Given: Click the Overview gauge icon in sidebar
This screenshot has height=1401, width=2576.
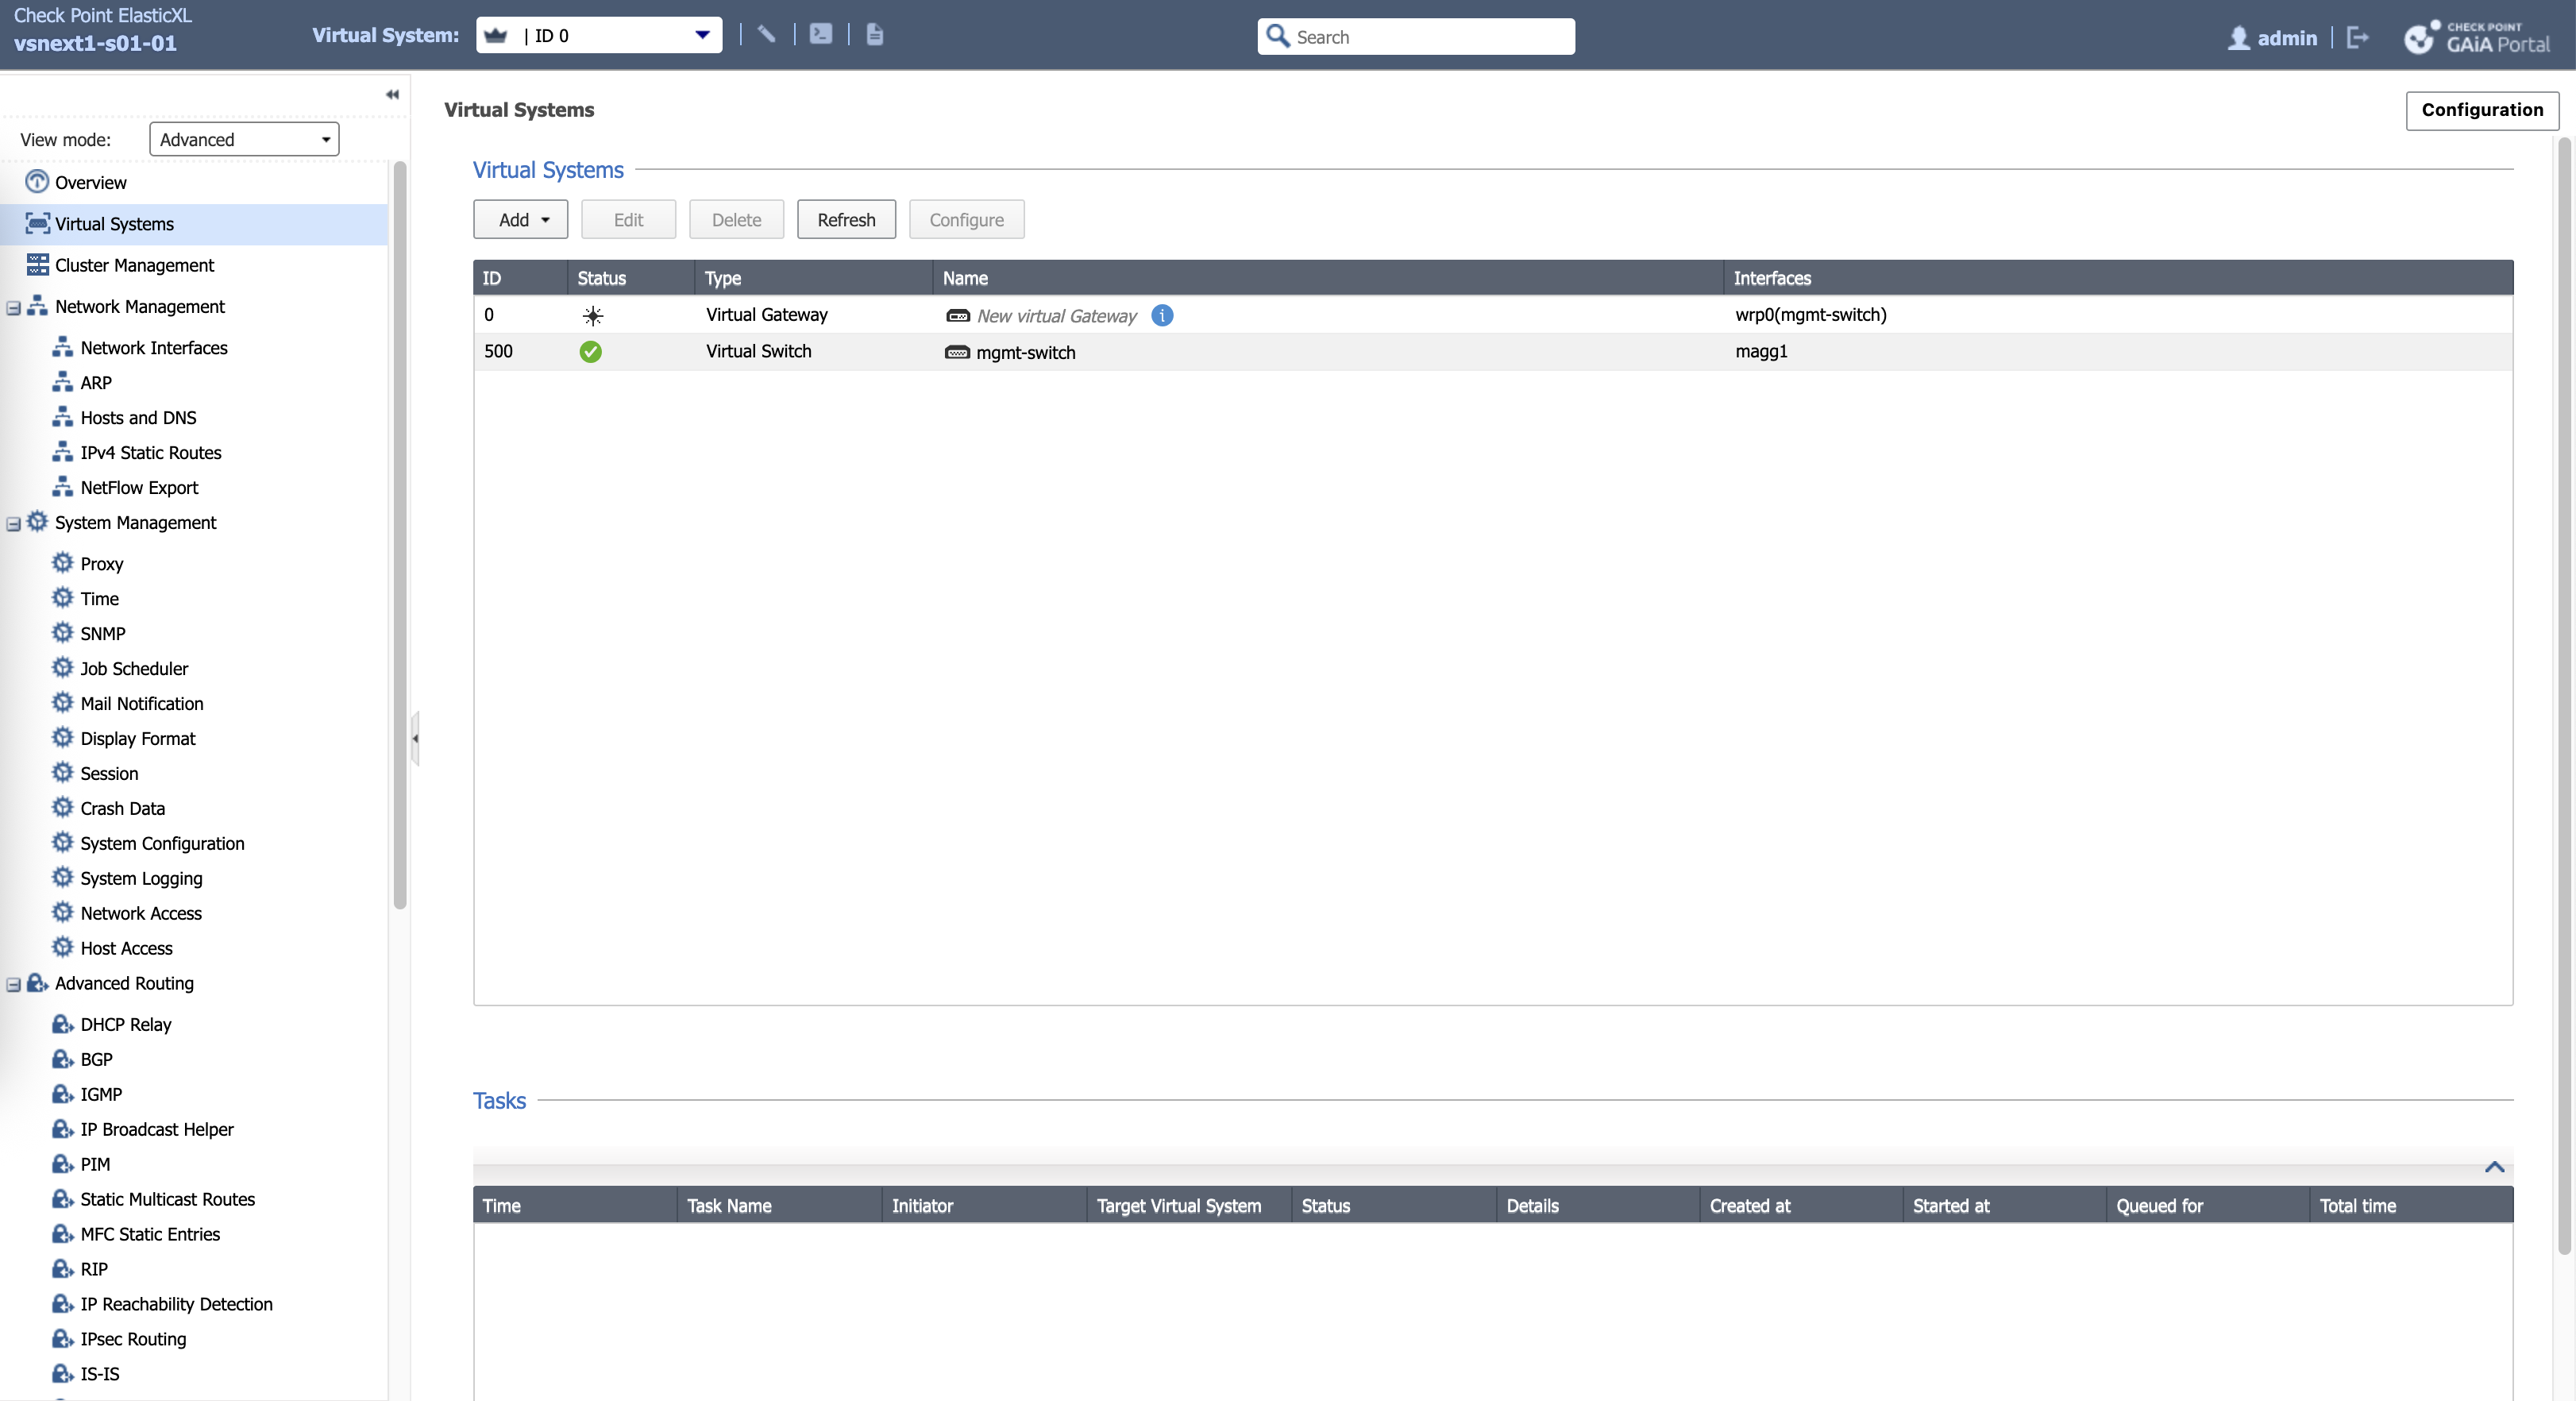Looking at the screenshot, I should pyautogui.click(x=37, y=182).
